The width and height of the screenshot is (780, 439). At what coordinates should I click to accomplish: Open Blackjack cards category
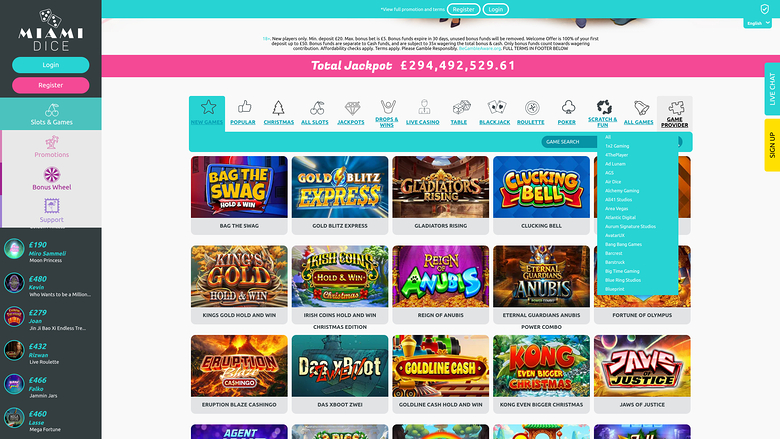point(494,113)
